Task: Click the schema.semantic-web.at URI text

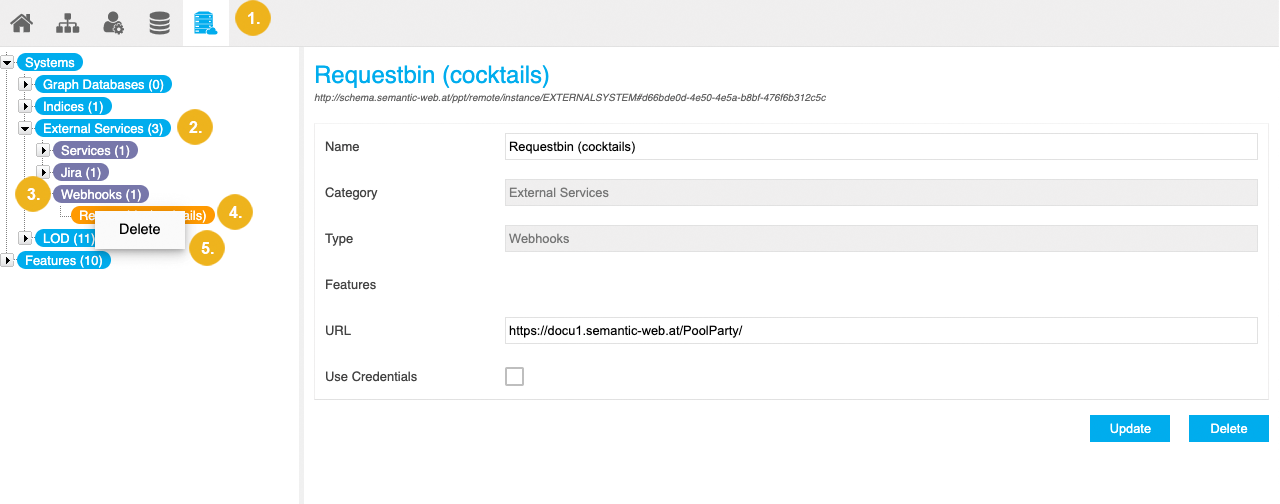Action: [x=569, y=98]
